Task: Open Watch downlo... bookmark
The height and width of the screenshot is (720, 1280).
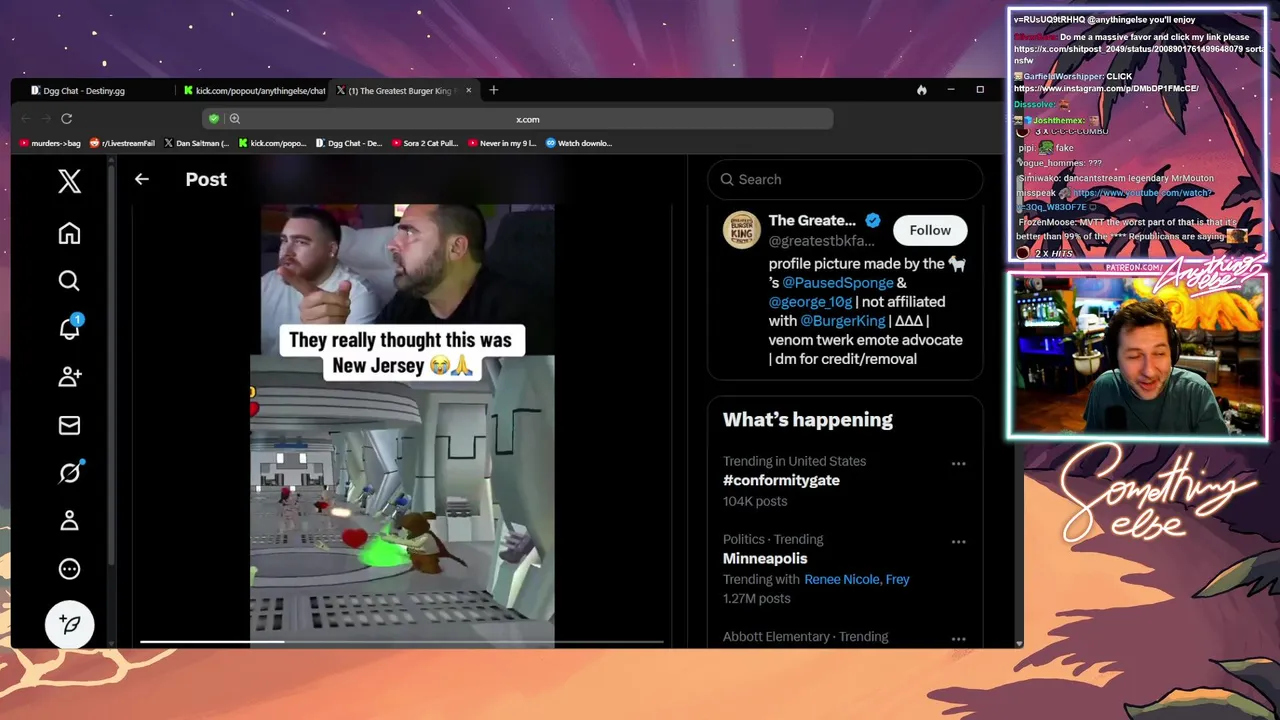Action: pyautogui.click(x=579, y=143)
